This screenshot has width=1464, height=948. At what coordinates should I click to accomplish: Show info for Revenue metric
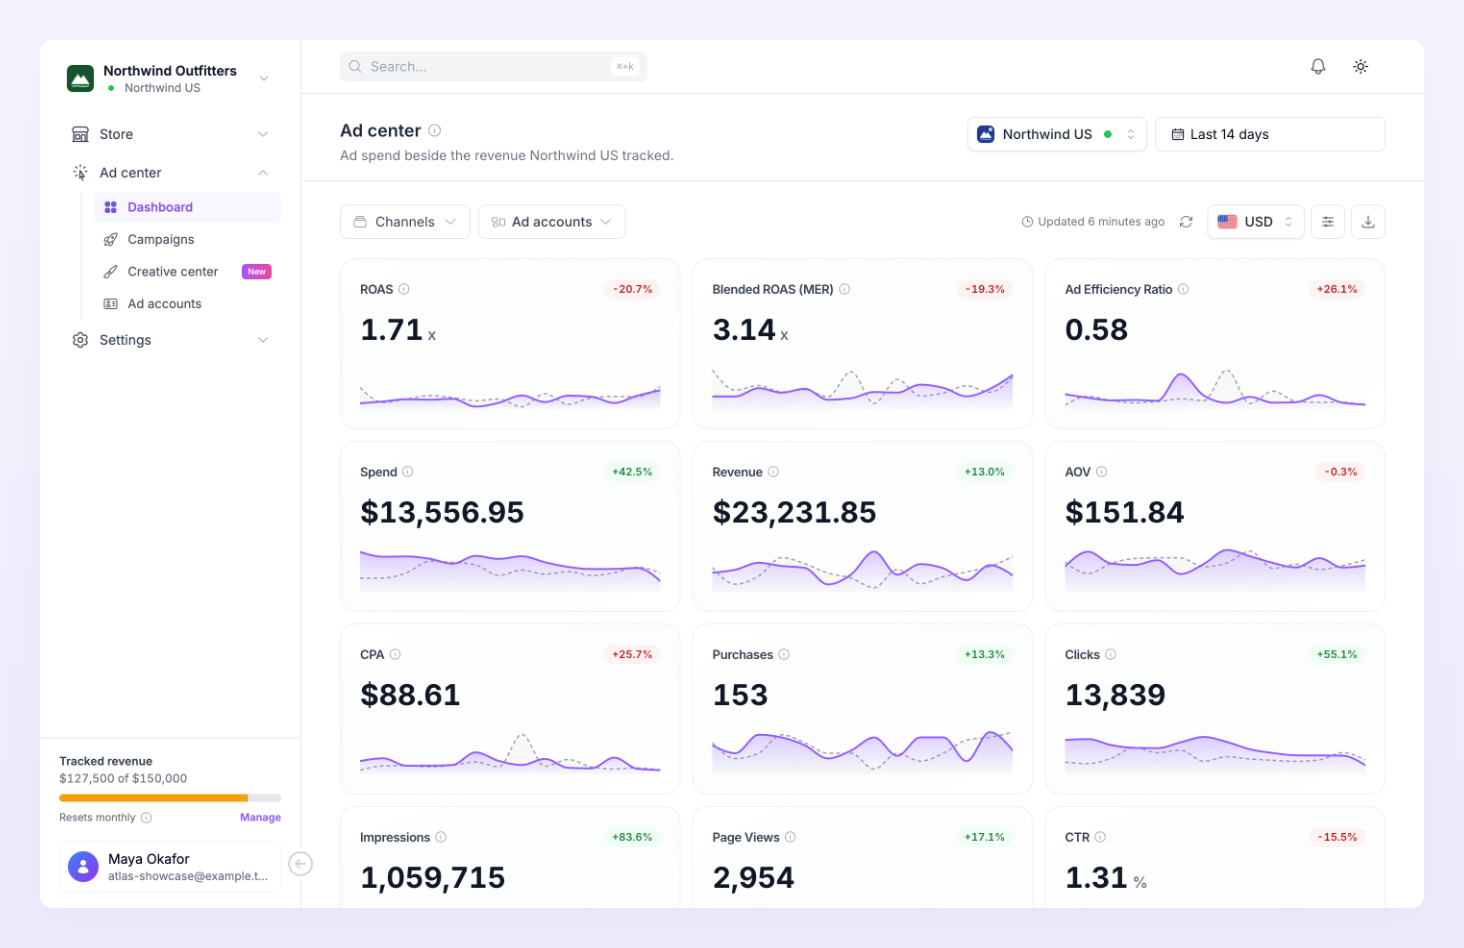pyautogui.click(x=773, y=472)
